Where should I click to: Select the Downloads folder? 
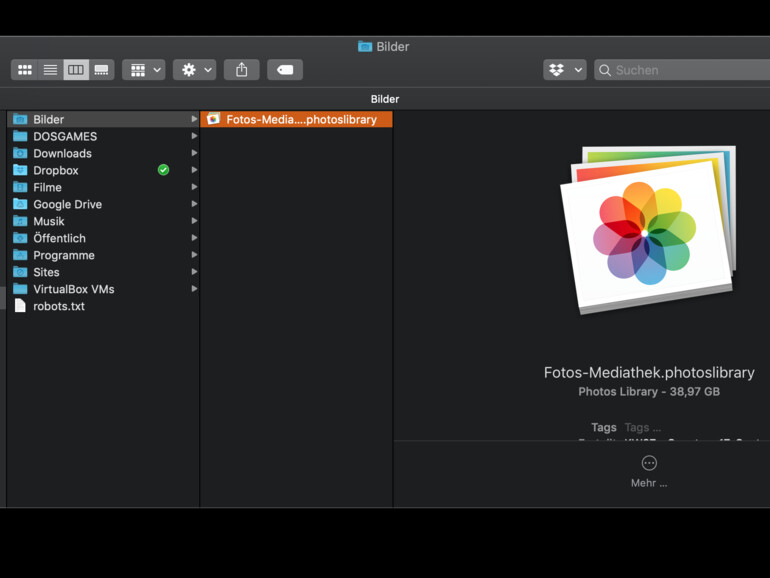click(103, 153)
